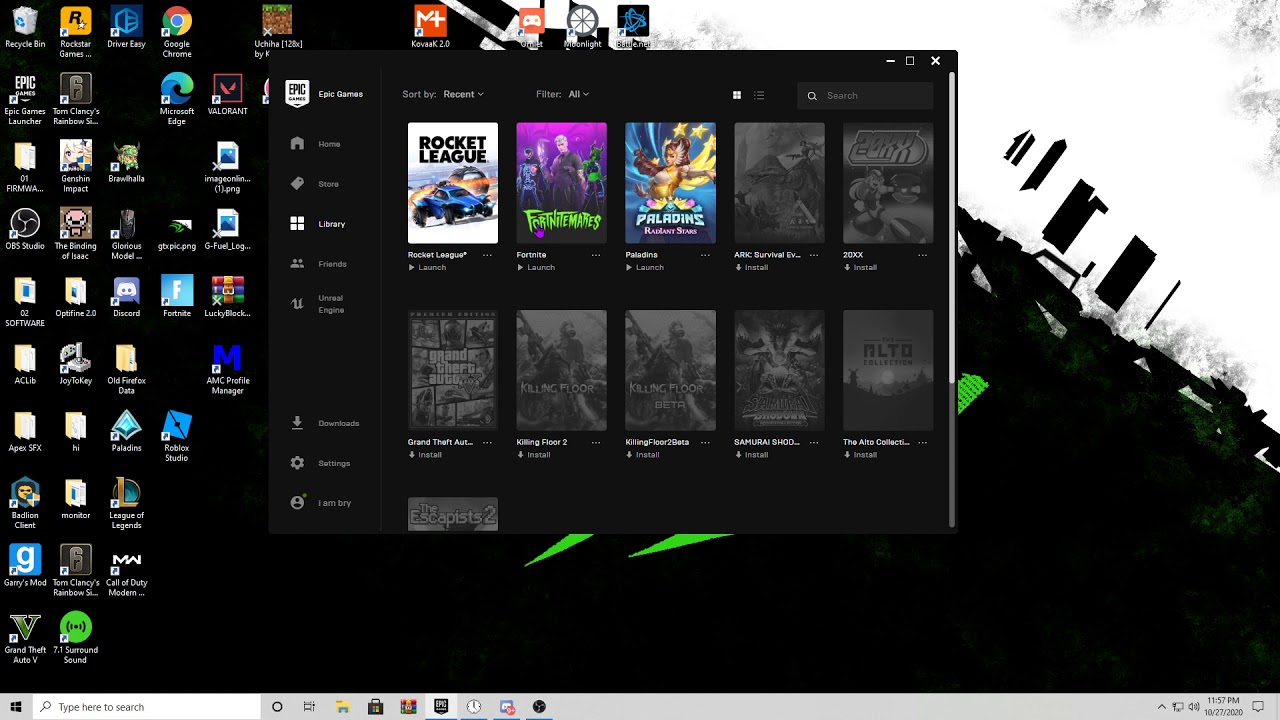Open options menu for SAMURAI SHODOWN

pyautogui.click(x=814, y=442)
